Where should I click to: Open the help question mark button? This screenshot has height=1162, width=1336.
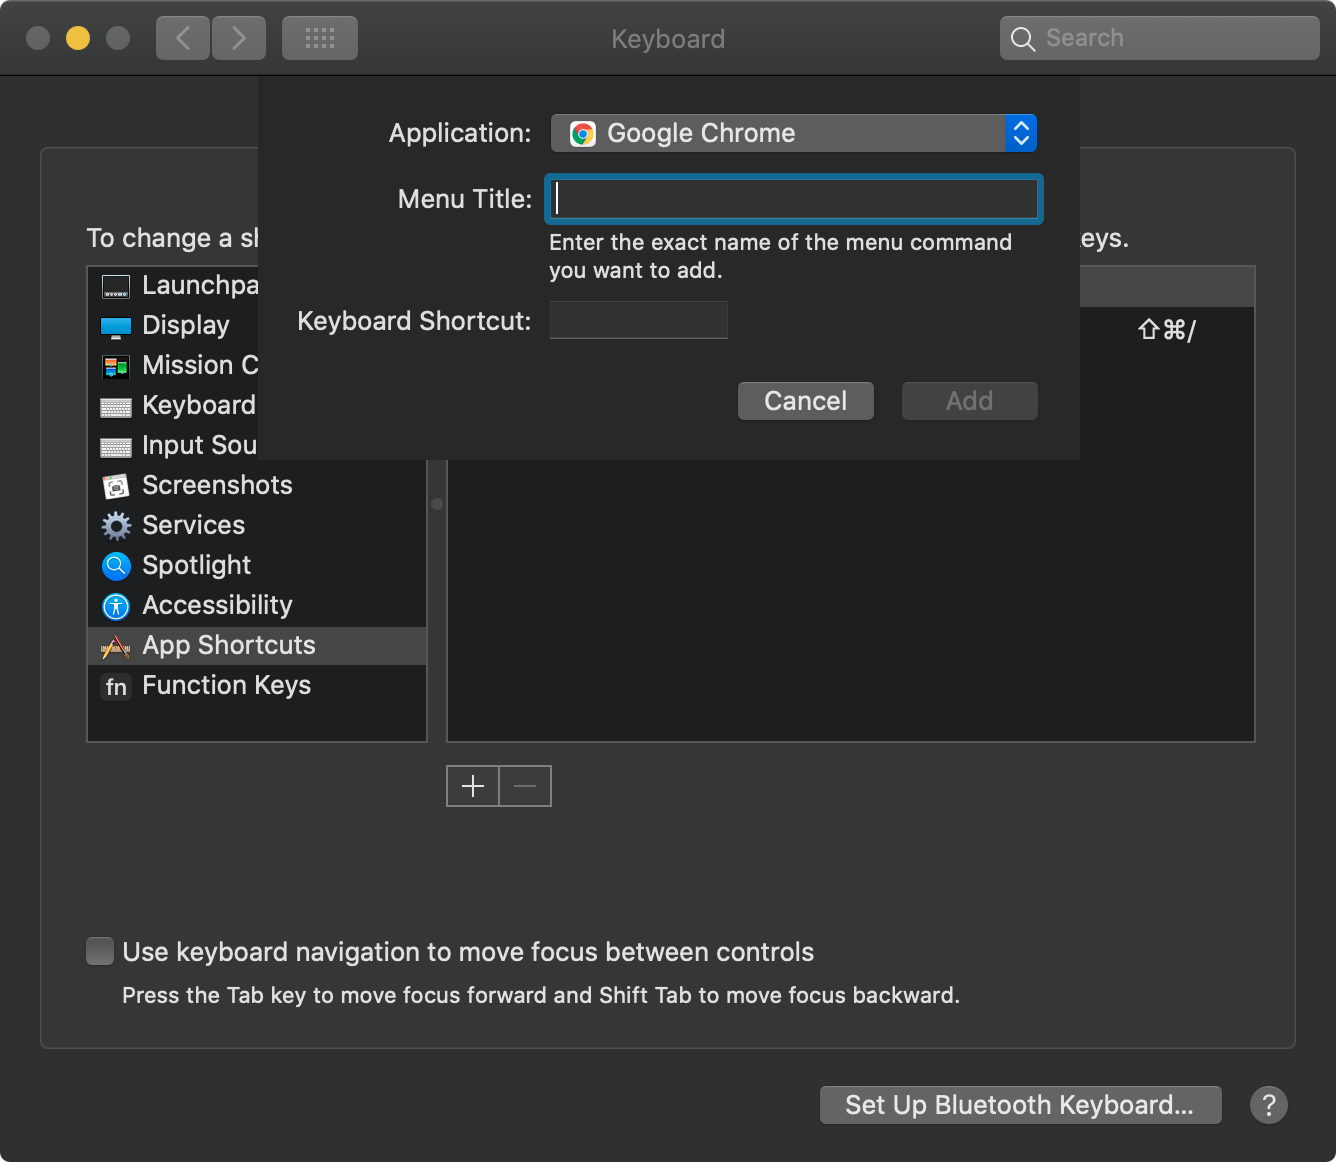1269,1105
